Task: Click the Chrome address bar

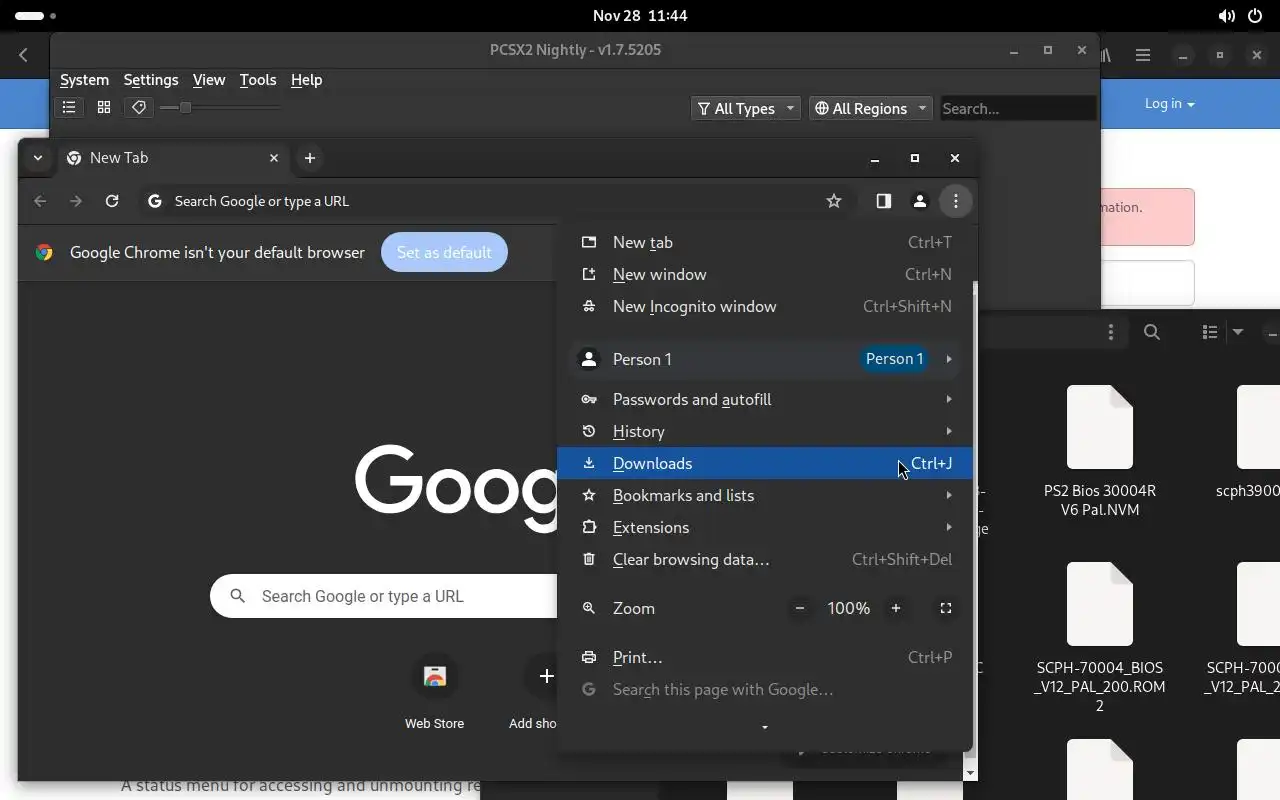Action: pos(495,201)
